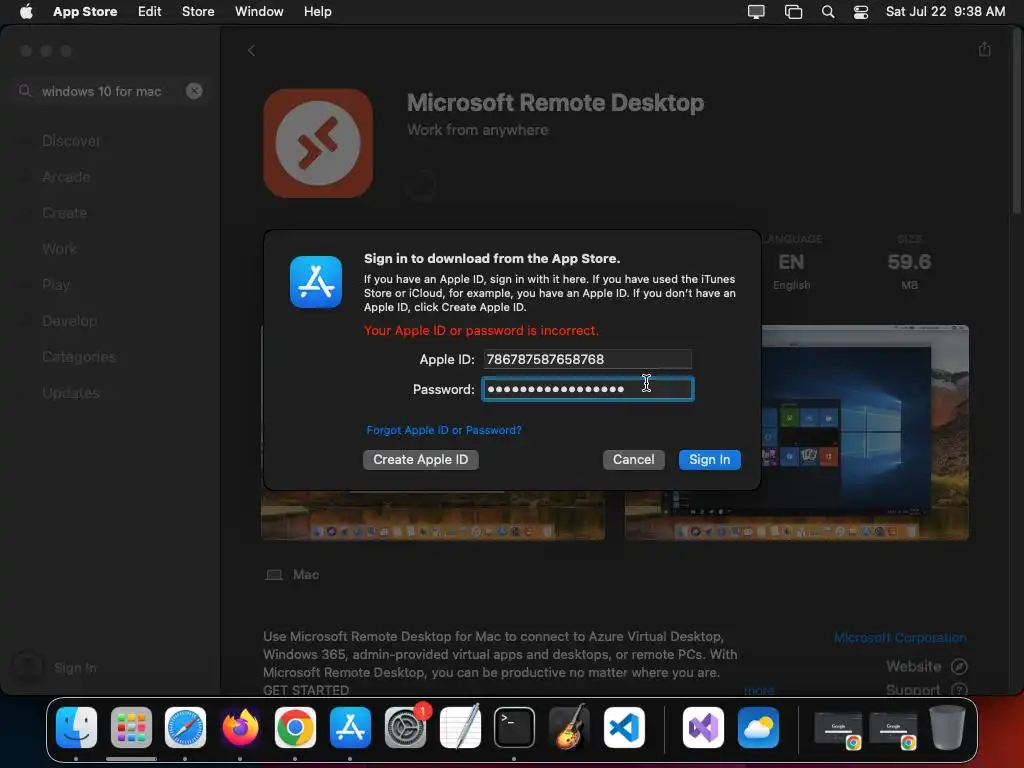This screenshot has height=768, width=1024.
Task: Open the minimized Chrome window next to Trash
Action: coord(893,730)
